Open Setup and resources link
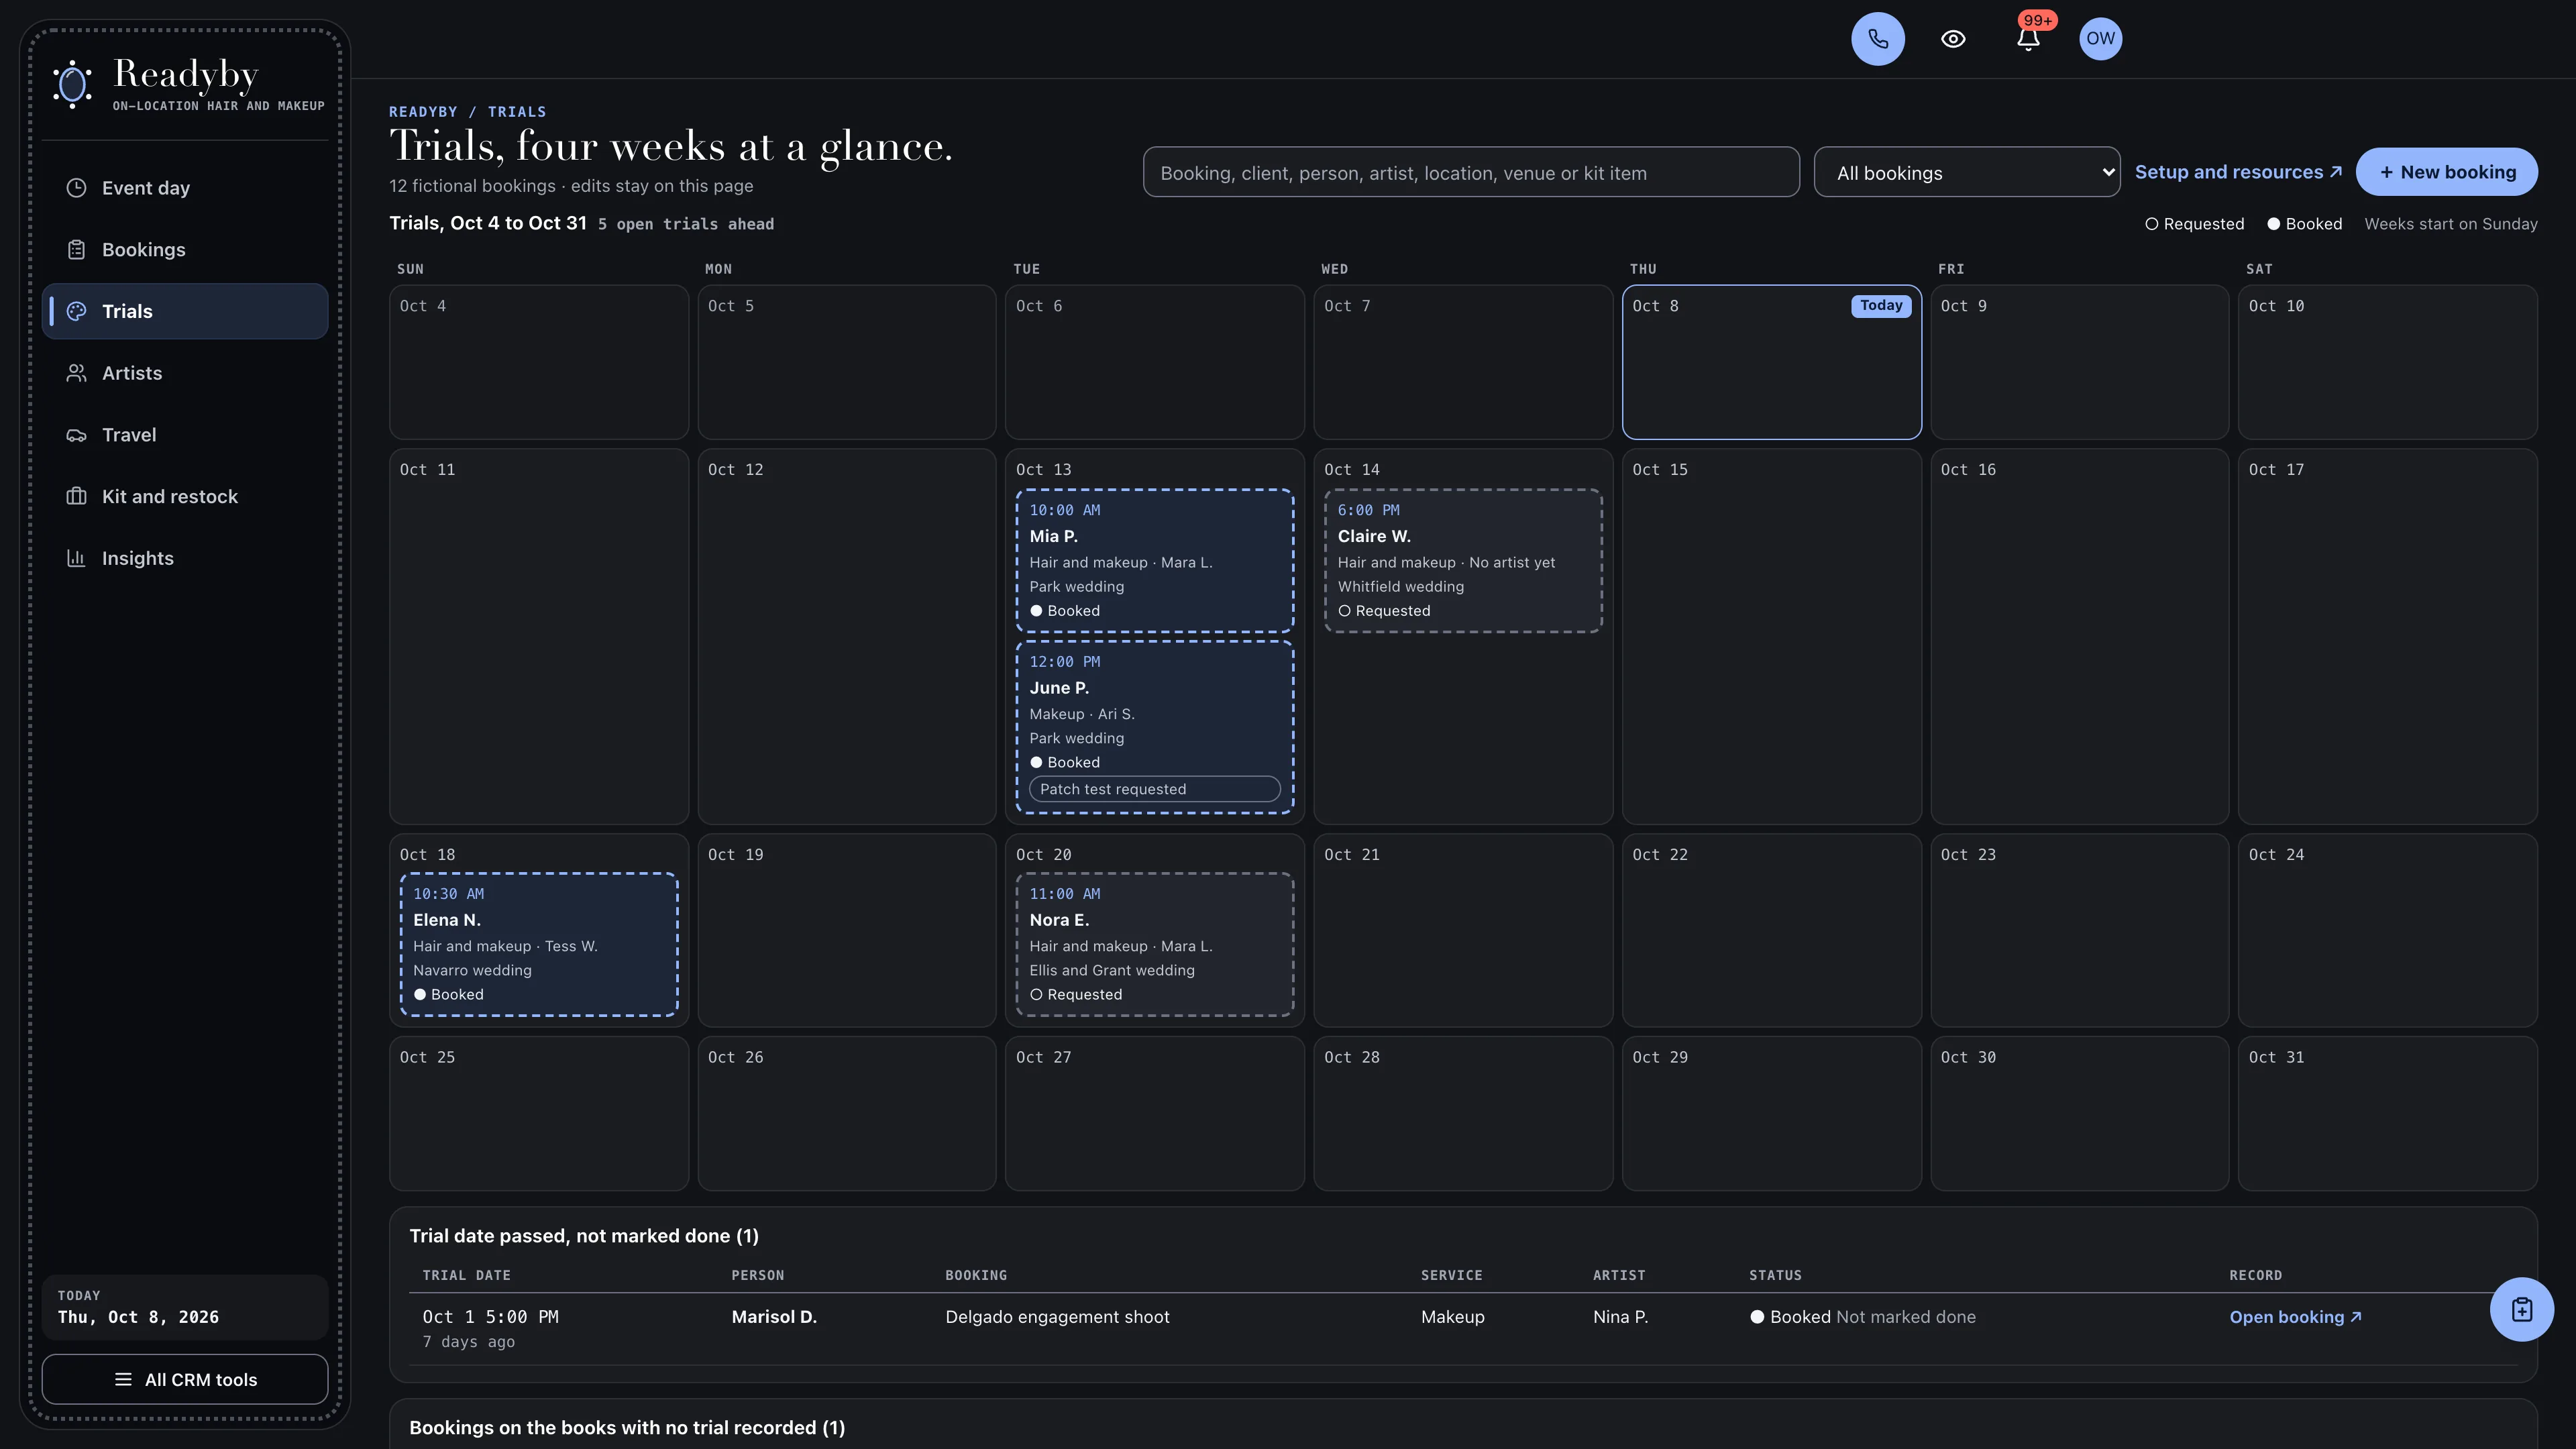2576x1449 pixels. (x=2238, y=172)
